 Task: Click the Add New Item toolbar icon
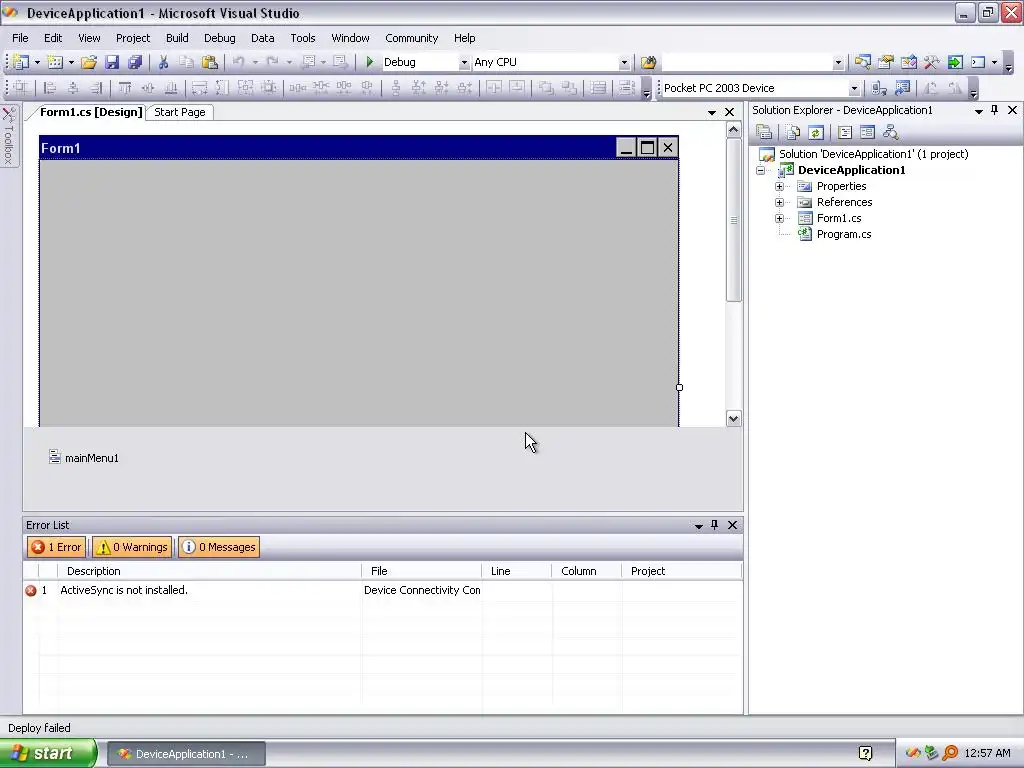(56, 62)
